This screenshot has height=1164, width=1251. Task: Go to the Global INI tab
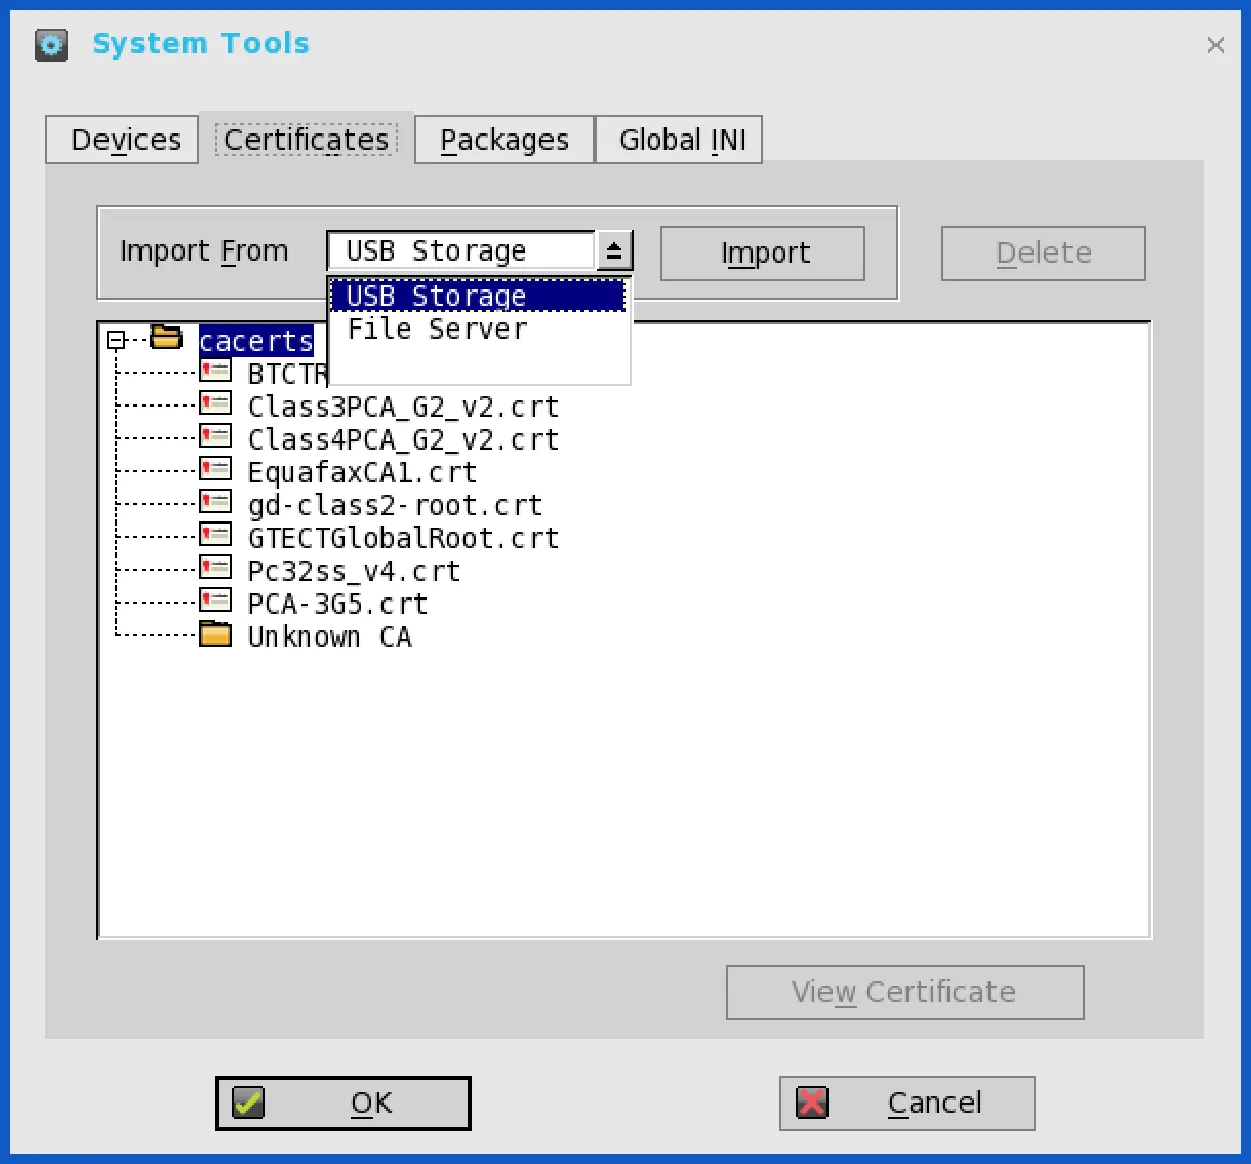tap(680, 139)
